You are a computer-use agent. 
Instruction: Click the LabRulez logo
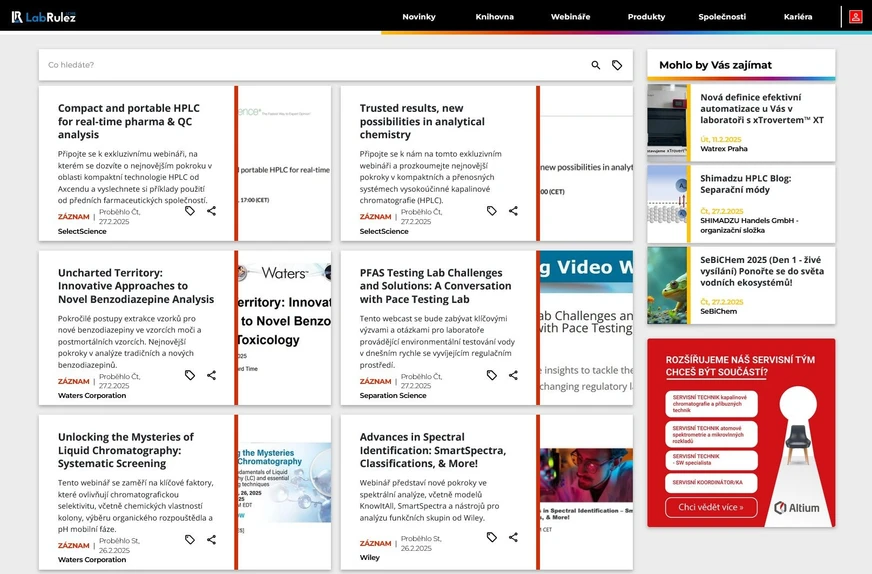tap(43, 17)
